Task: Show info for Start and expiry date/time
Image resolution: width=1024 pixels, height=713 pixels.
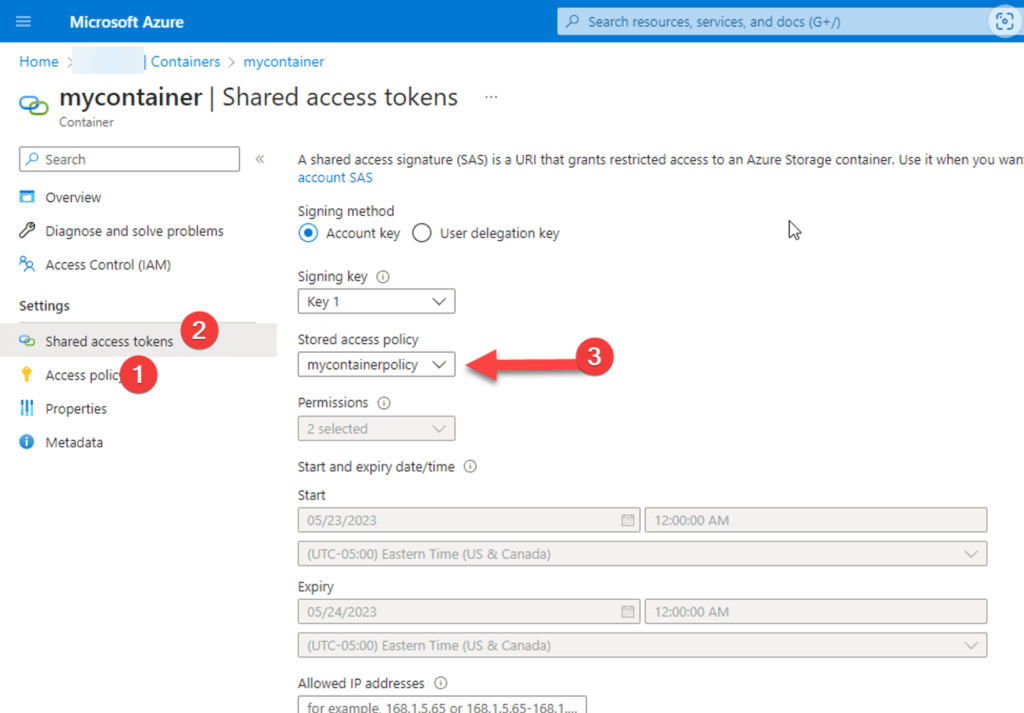Action: pos(470,467)
